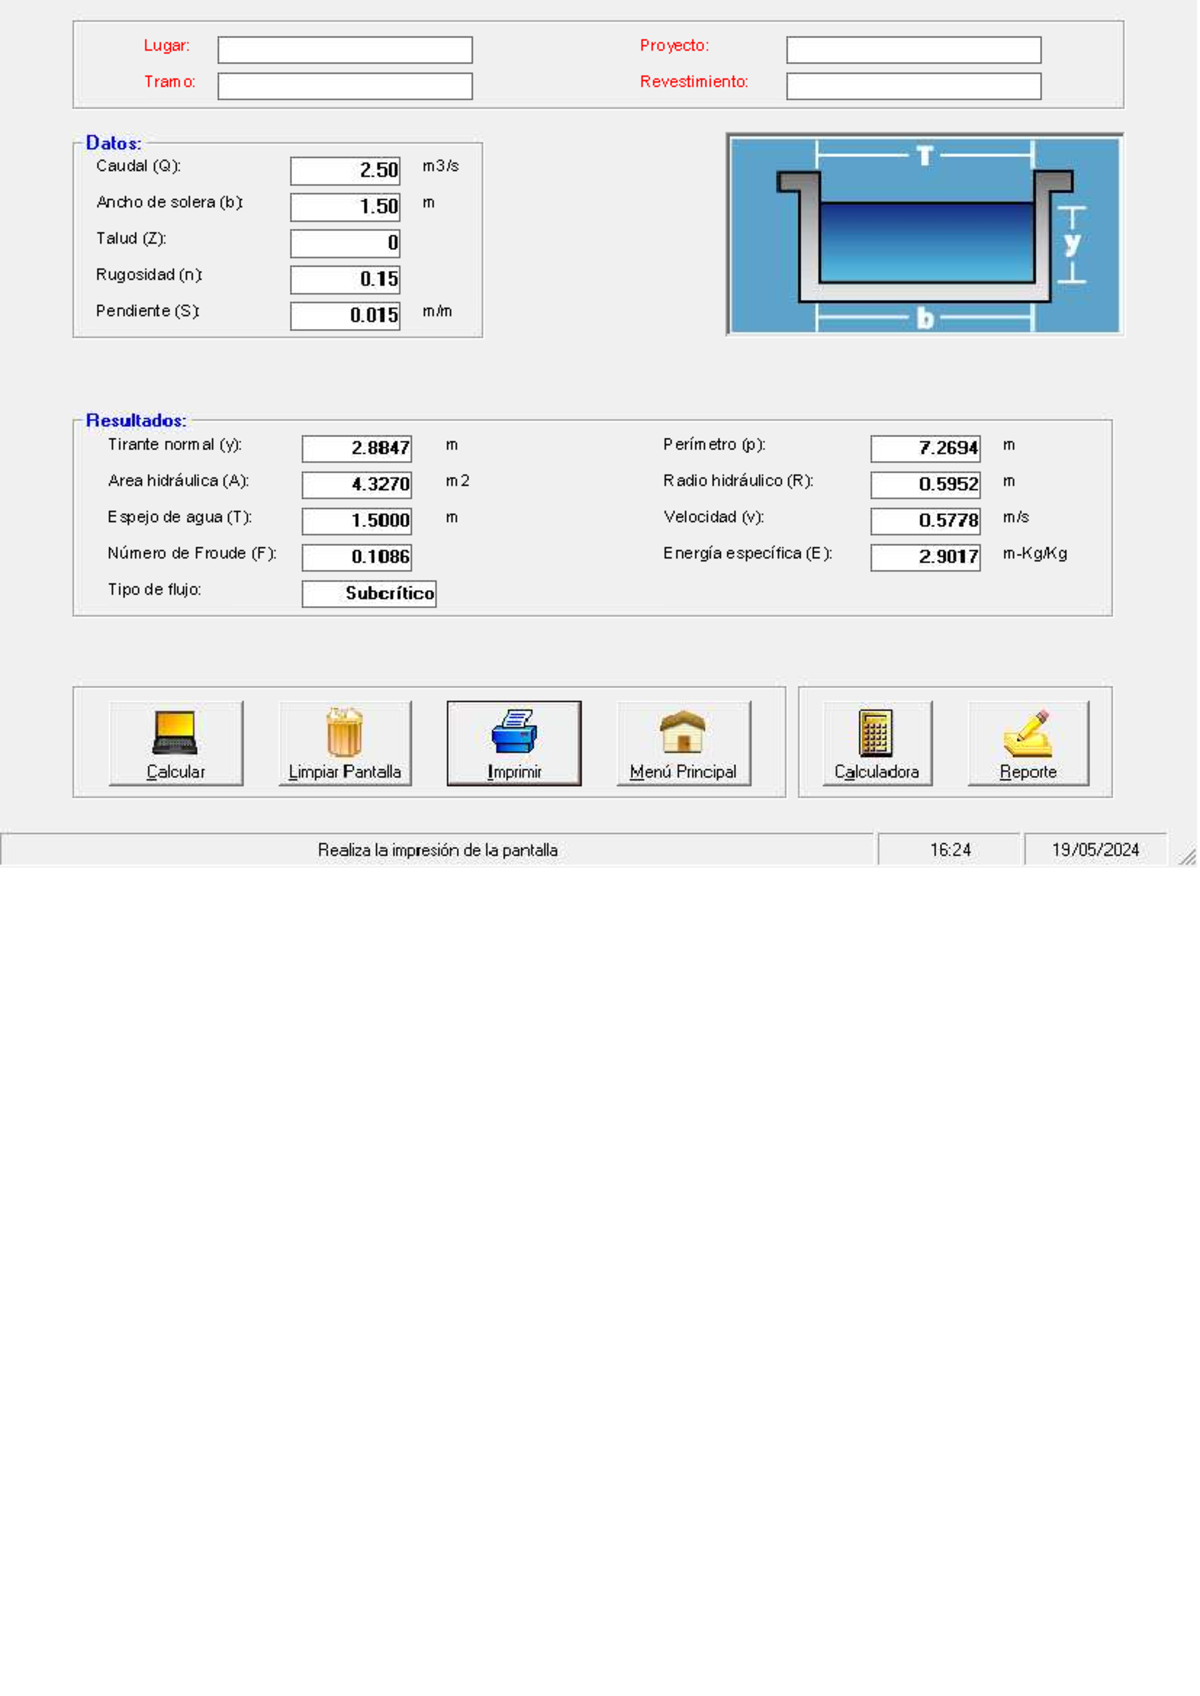Click the rectangular channel section diagram
Screen dimensions: 1200x1696
coord(924,235)
